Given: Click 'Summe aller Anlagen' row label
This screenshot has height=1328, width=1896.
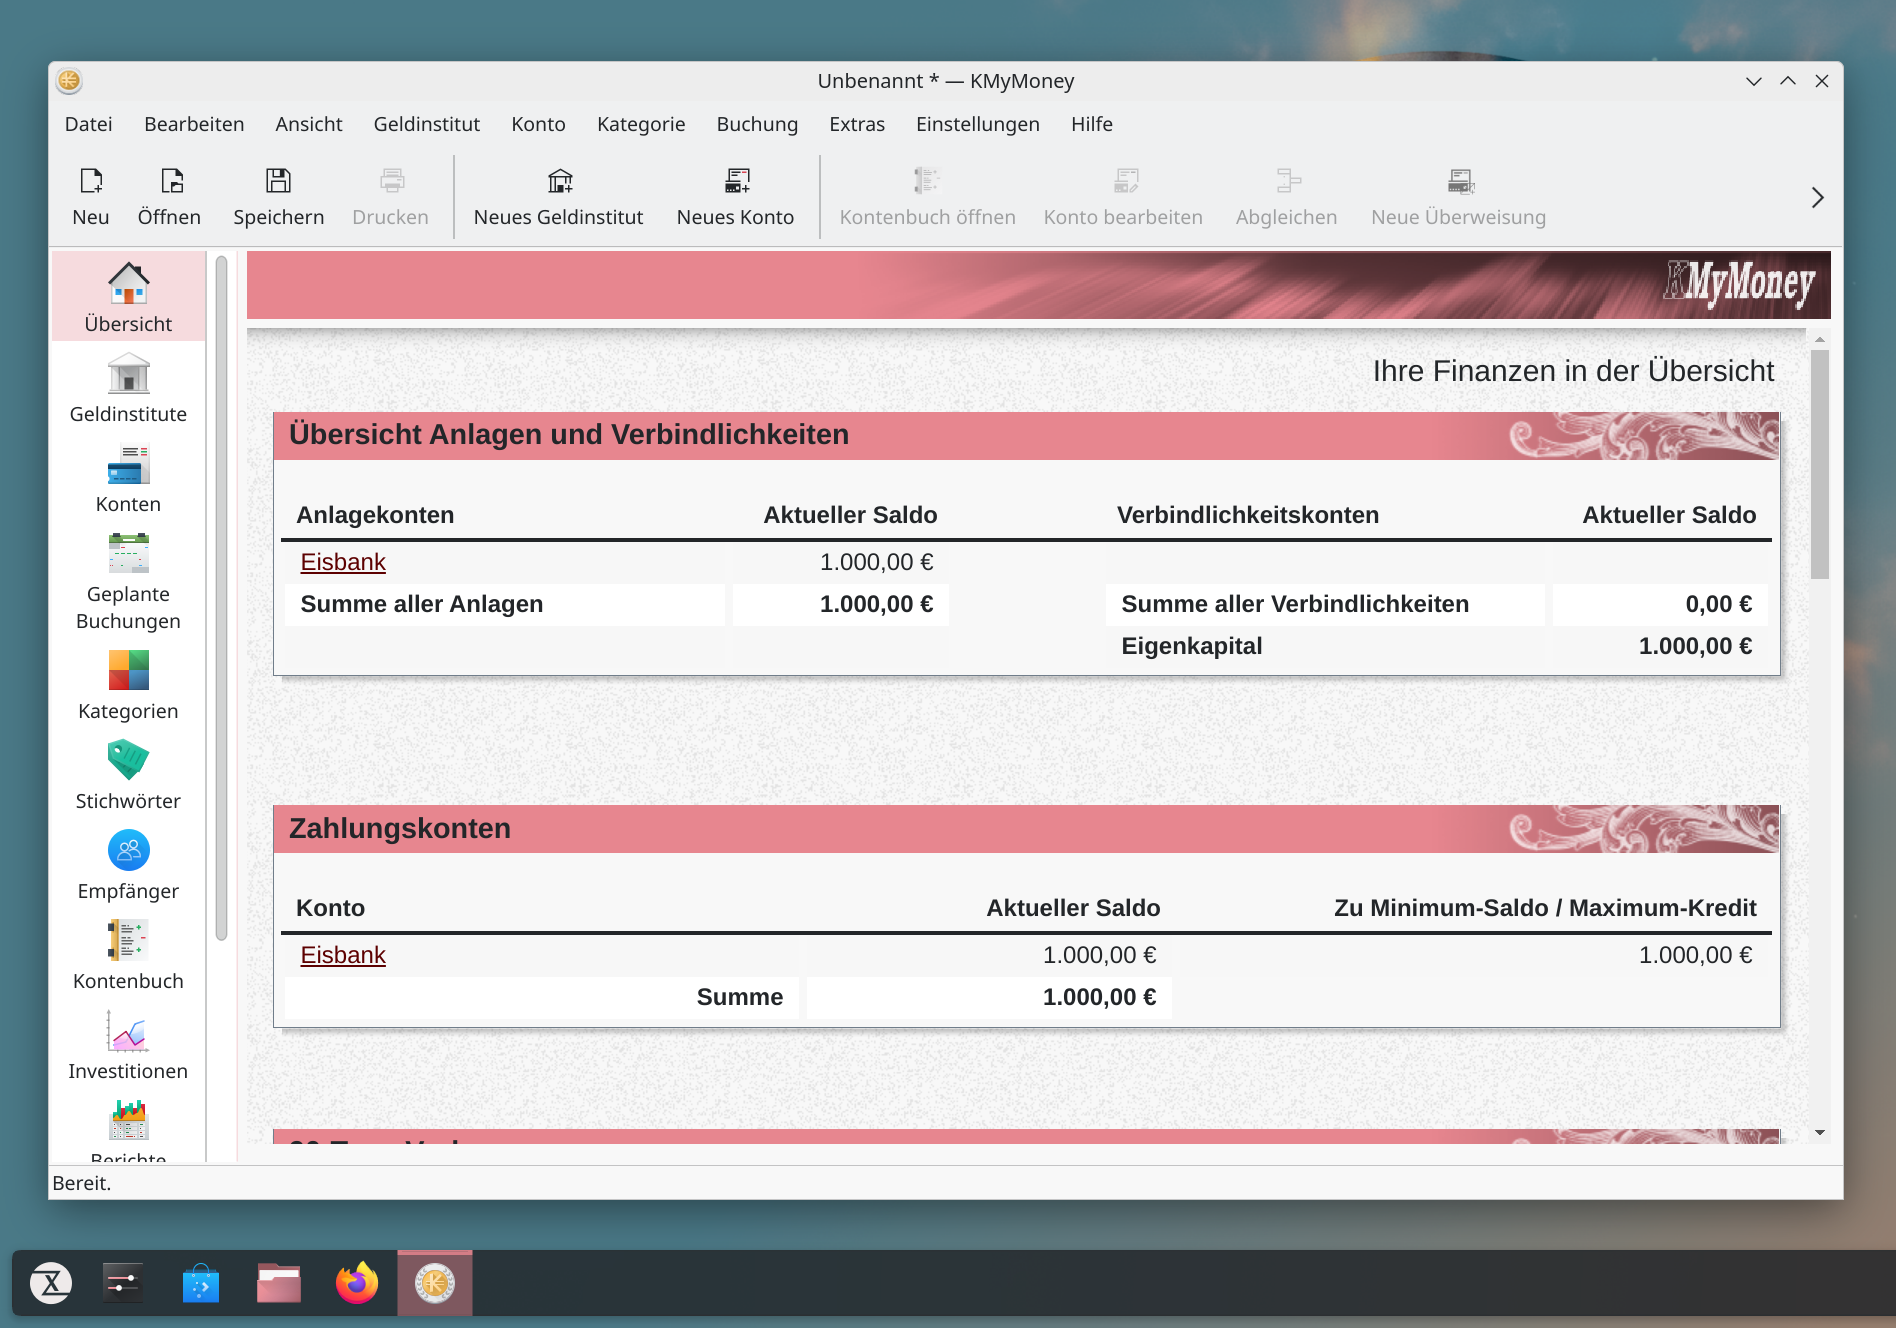Looking at the screenshot, I should coord(422,604).
